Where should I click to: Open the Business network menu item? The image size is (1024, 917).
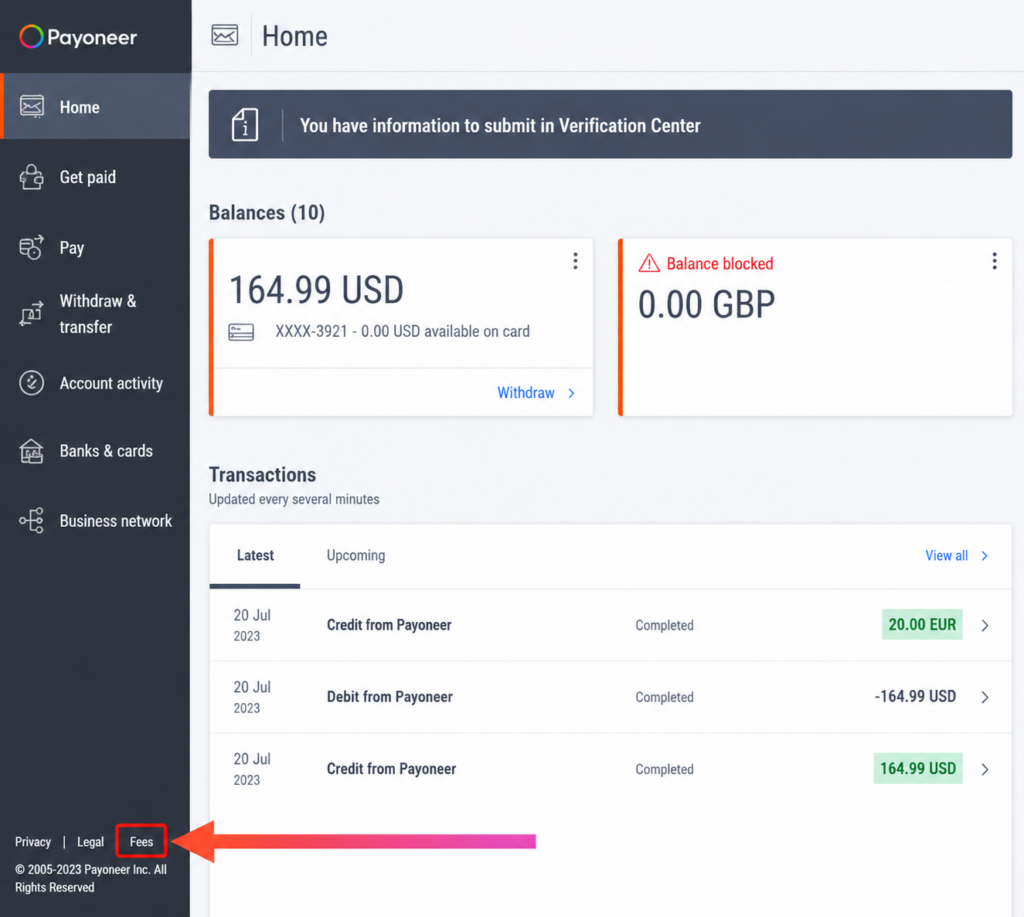95,521
